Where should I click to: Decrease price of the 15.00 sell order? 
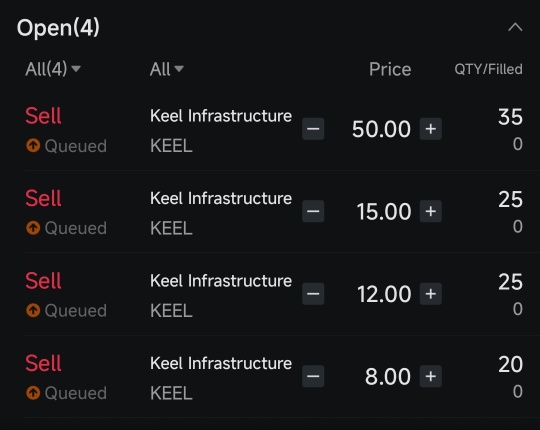click(313, 211)
